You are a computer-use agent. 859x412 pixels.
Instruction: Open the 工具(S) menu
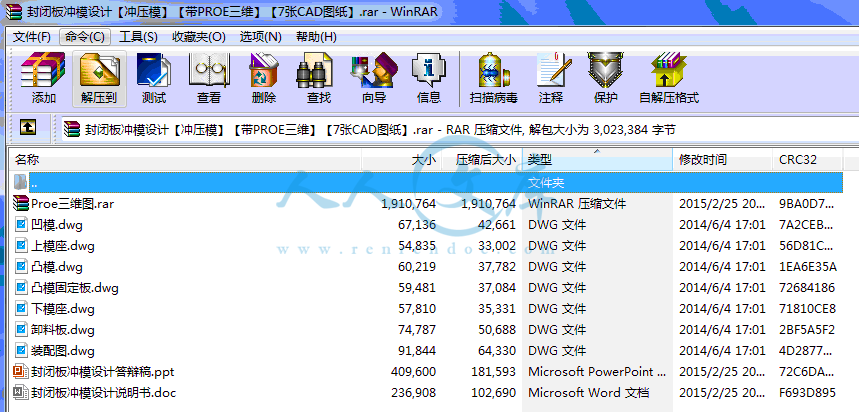pyautogui.click(x=138, y=37)
